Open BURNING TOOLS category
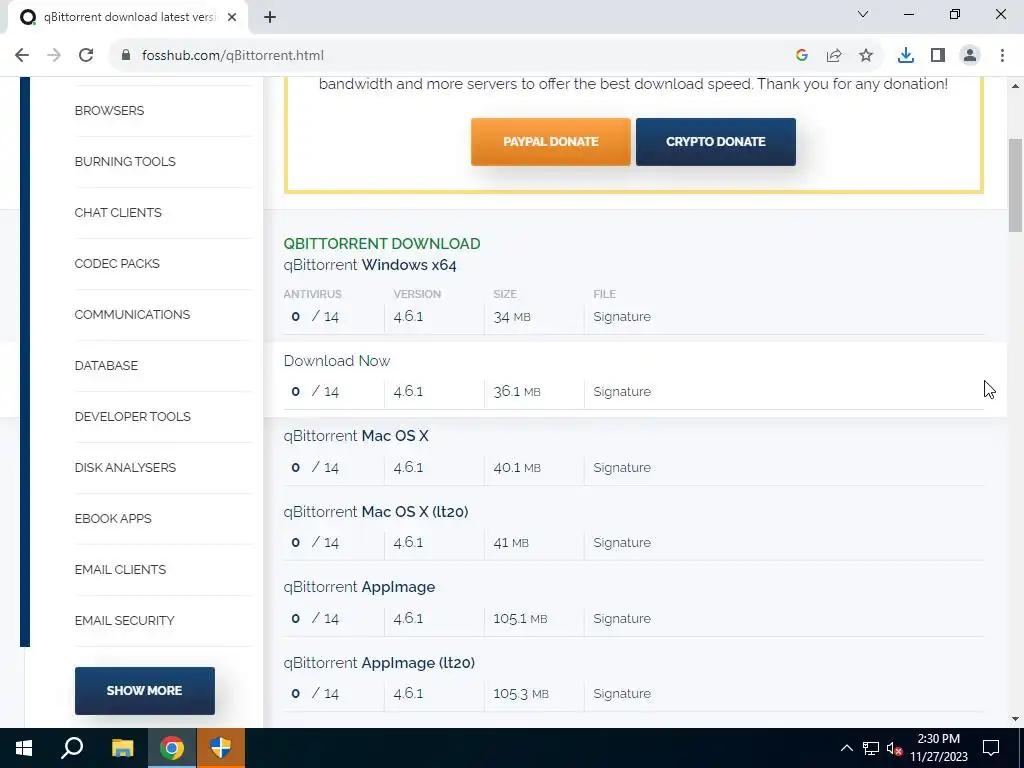The width and height of the screenshot is (1024, 768). (x=125, y=161)
